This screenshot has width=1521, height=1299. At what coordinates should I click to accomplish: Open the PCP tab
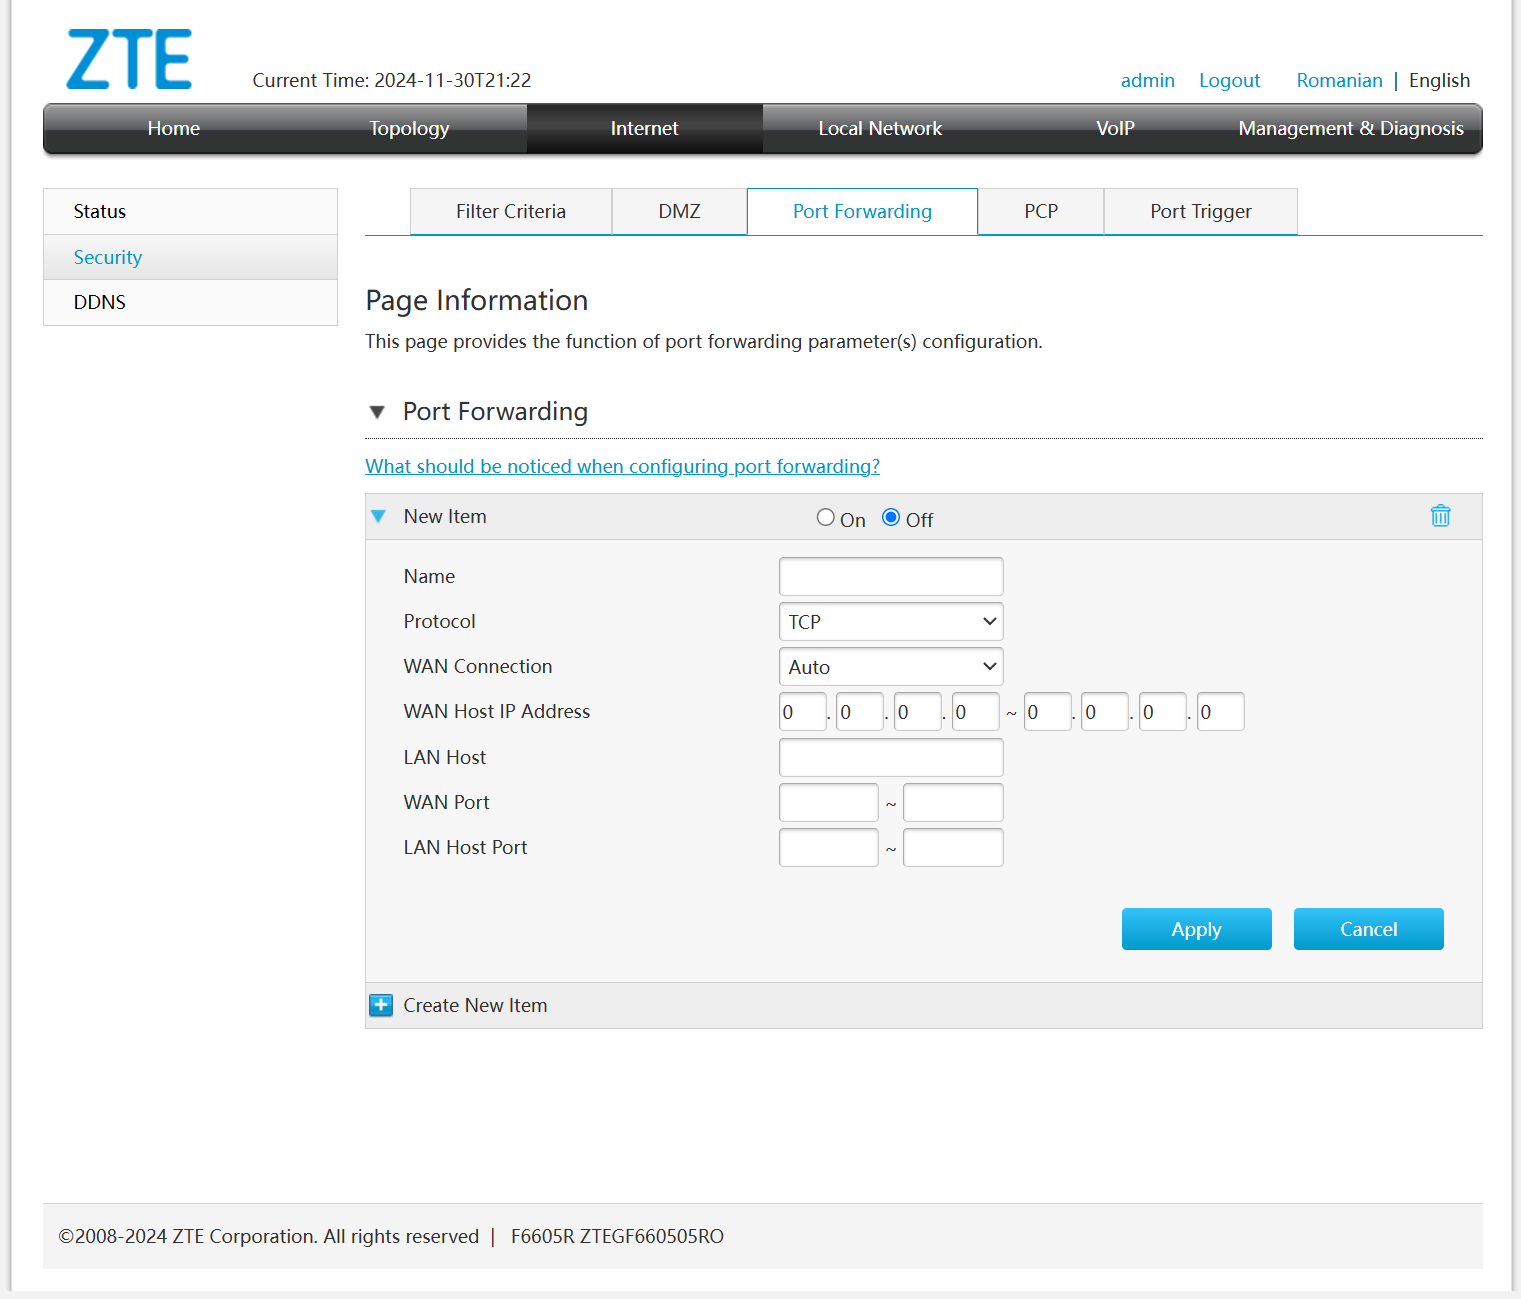[x=1040, y=211]
